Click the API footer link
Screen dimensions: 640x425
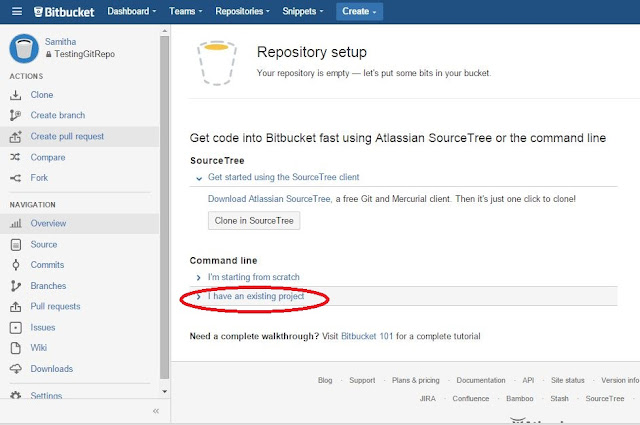tap(528, 380)
